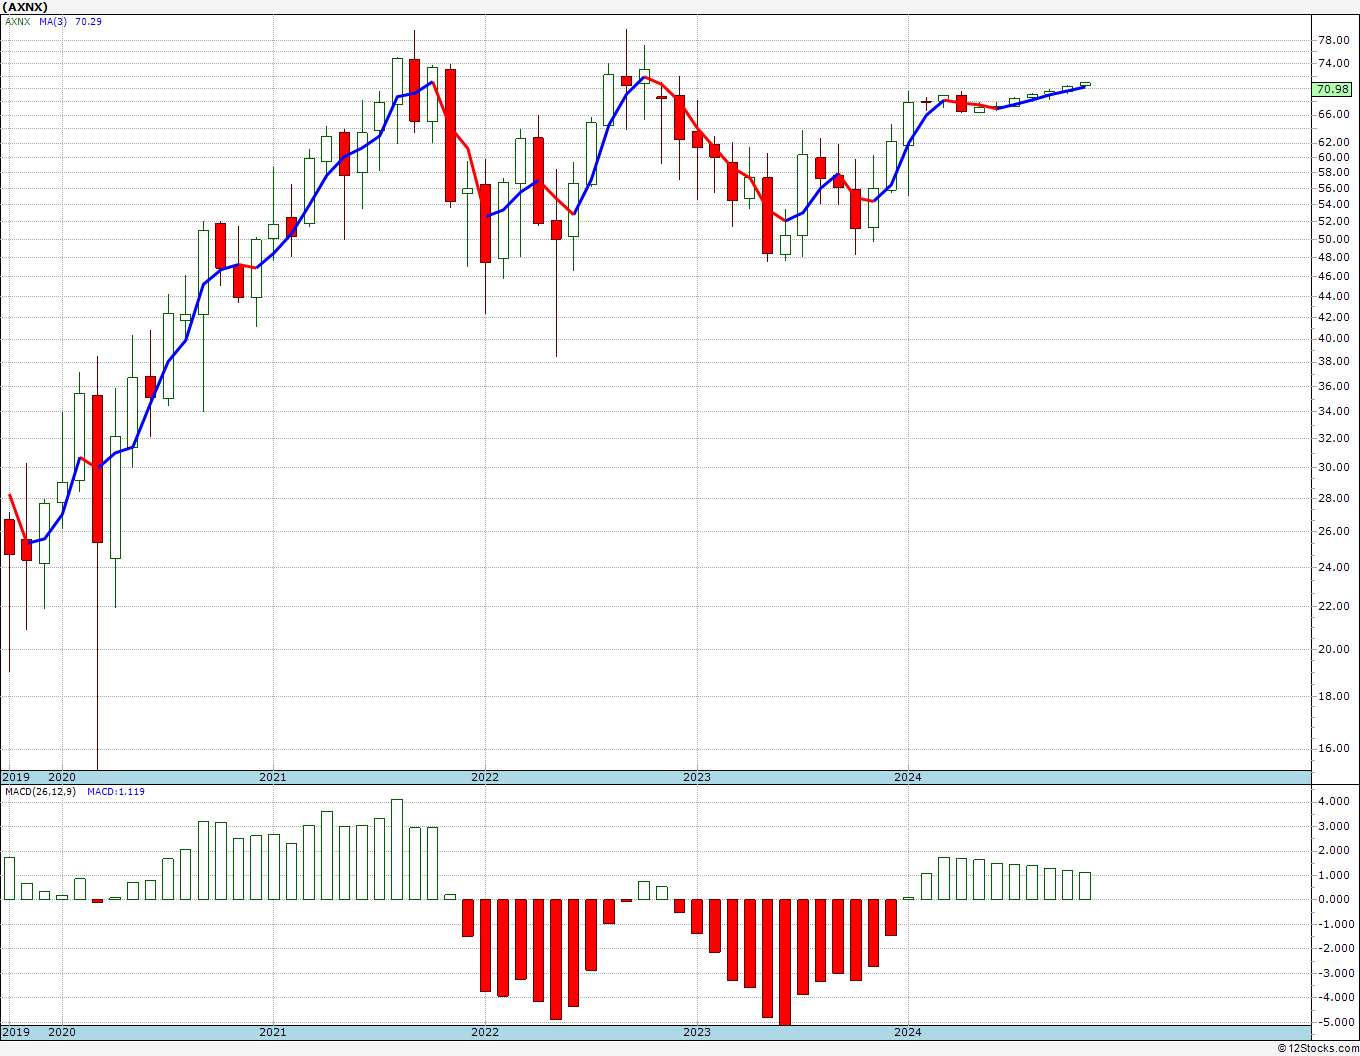Click the "4.000" MACD axis label
The image size is (1360, 1056).
(1336, 801)
